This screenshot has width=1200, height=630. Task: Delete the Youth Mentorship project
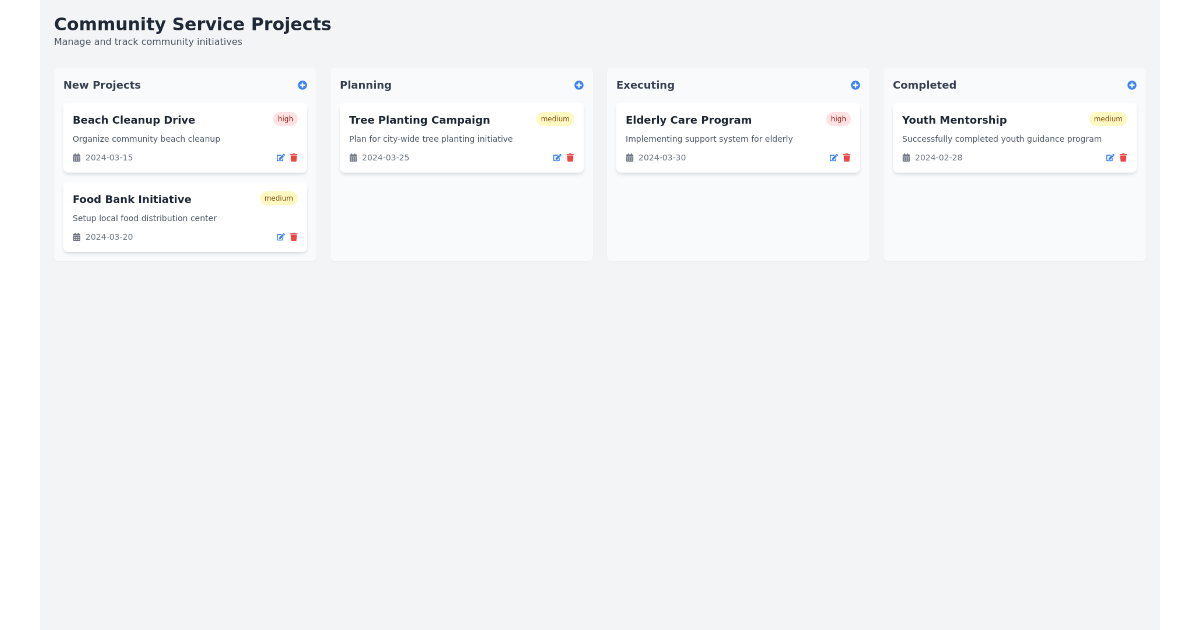coord(1123,157)
